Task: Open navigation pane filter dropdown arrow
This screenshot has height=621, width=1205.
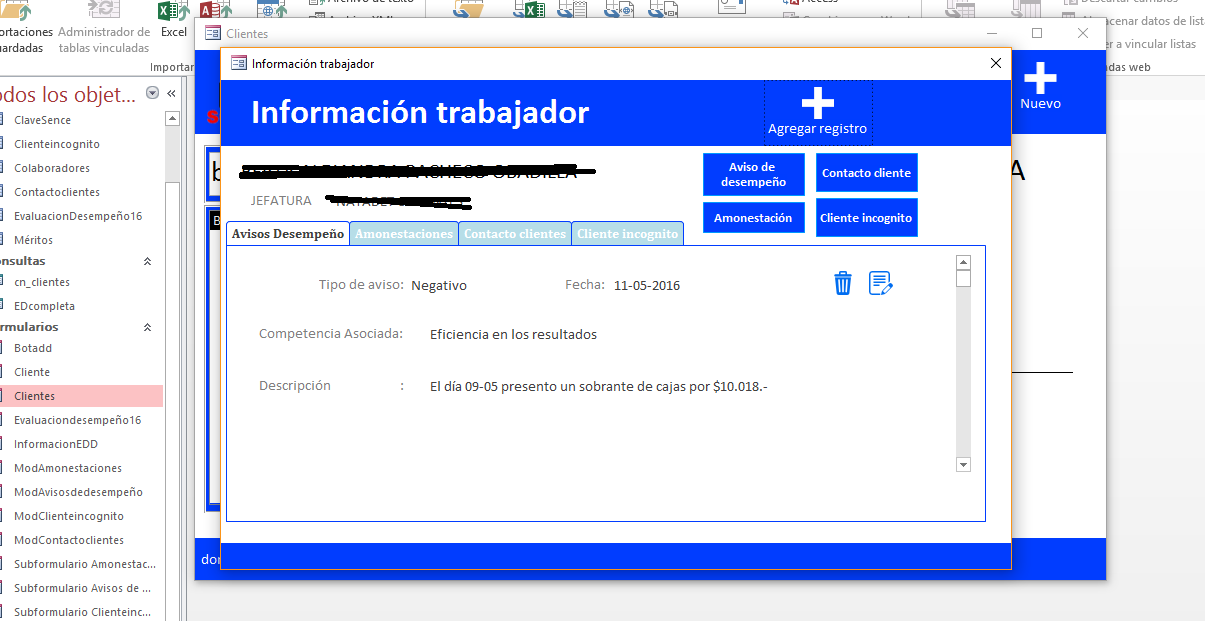Action: click(x=152, y=93)
